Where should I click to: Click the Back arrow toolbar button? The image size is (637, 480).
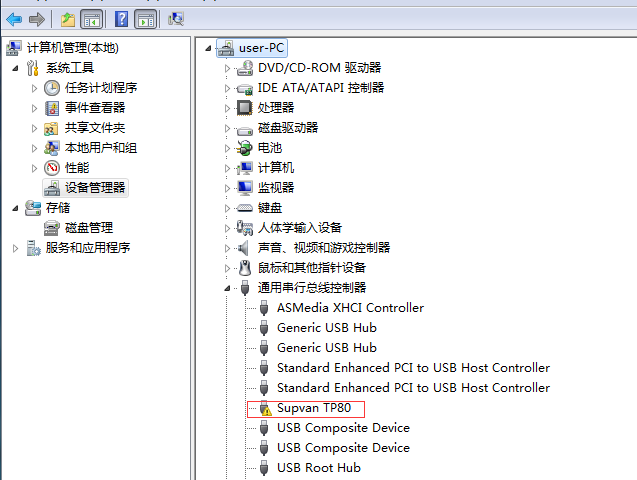pyautogui.click(x=14, y=19)
